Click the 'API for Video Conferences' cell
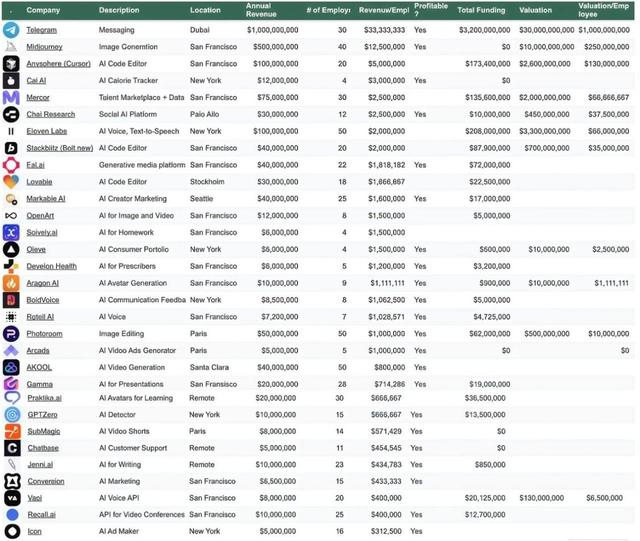The height and width of the screenshot is (541, 640). [x=142, y=515]
